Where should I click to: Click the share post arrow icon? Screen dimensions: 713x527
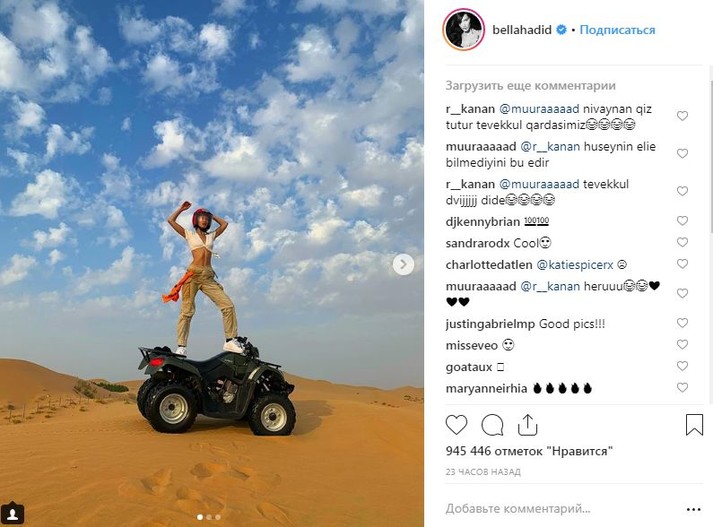pos(527,425)
